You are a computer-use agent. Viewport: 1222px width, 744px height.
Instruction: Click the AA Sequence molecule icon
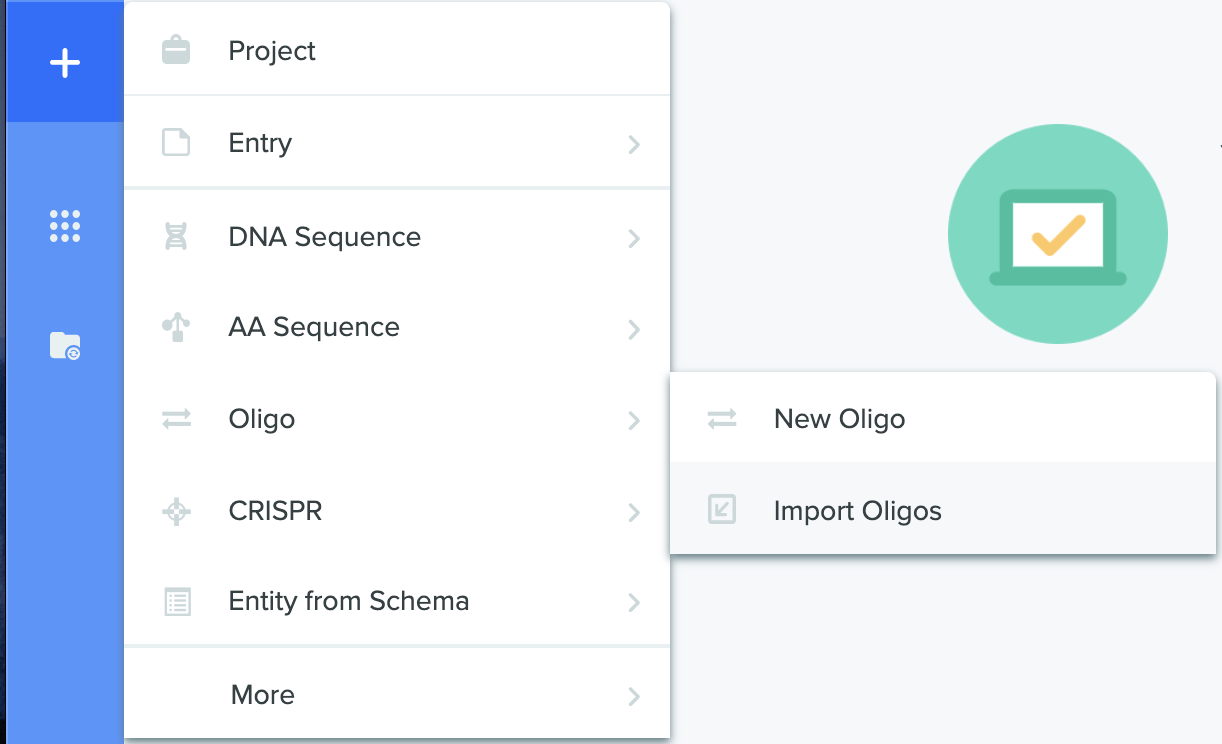[x=176, y=327]
